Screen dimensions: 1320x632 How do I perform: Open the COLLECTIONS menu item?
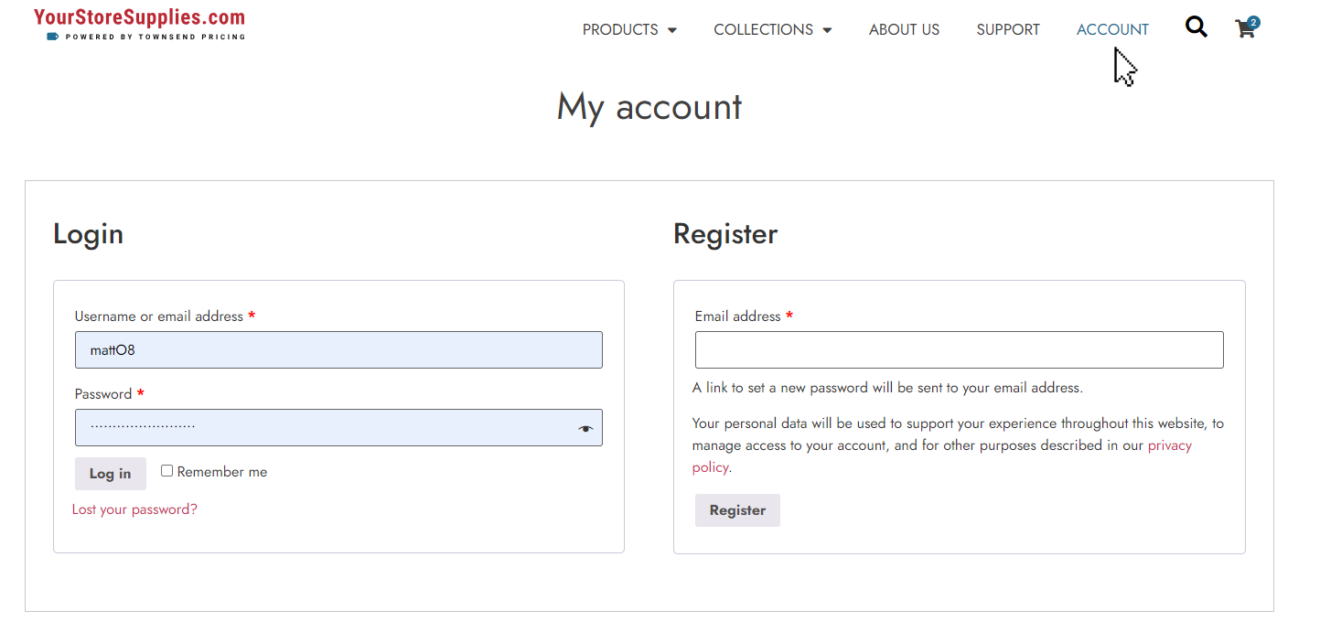click(x=763, y=30)
